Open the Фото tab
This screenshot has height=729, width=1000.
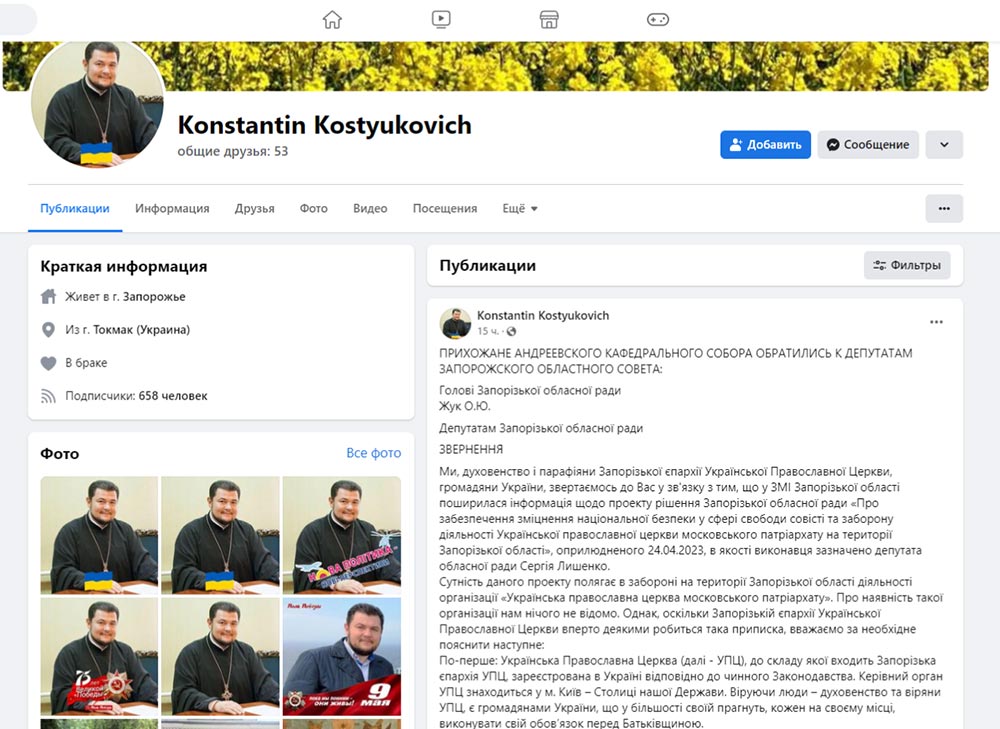(x=314, y=209)
